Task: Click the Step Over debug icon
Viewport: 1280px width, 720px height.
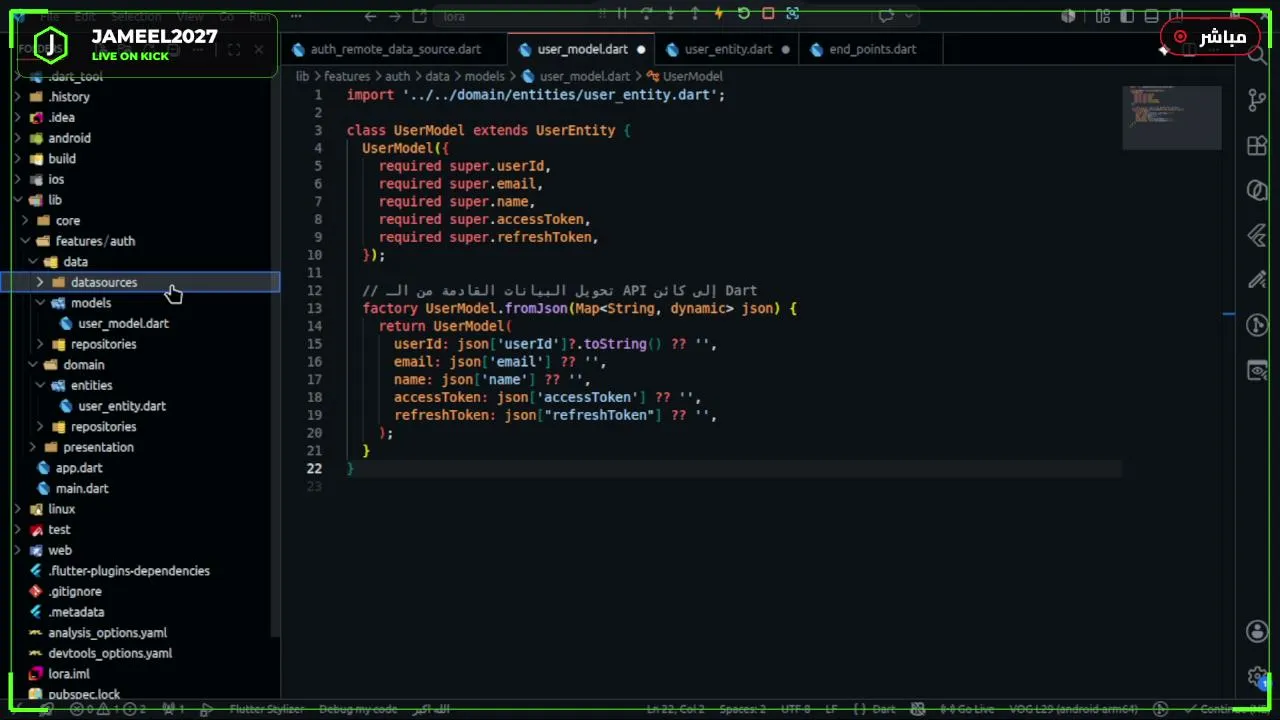Action: [x=646, y=14]
